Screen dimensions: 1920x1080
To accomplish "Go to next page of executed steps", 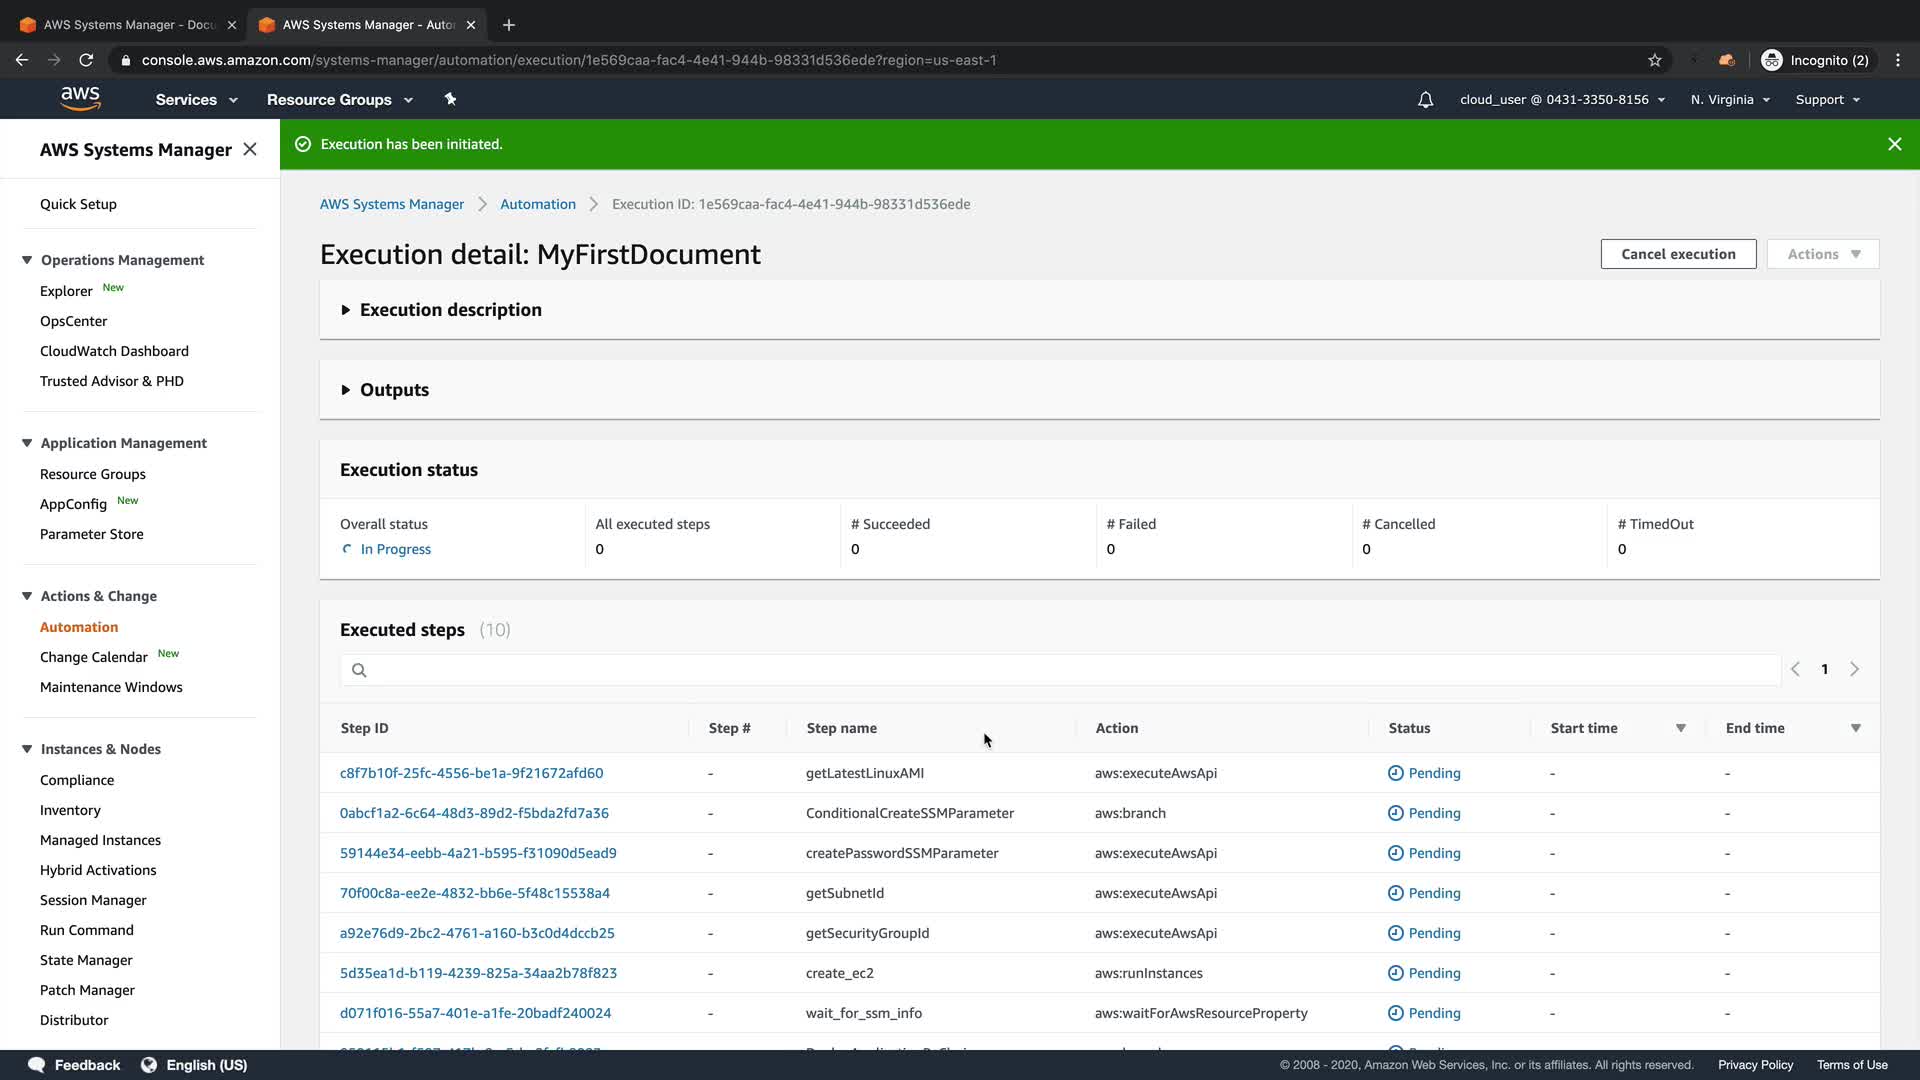I will pyautogui.click(x=1854, y=669).
